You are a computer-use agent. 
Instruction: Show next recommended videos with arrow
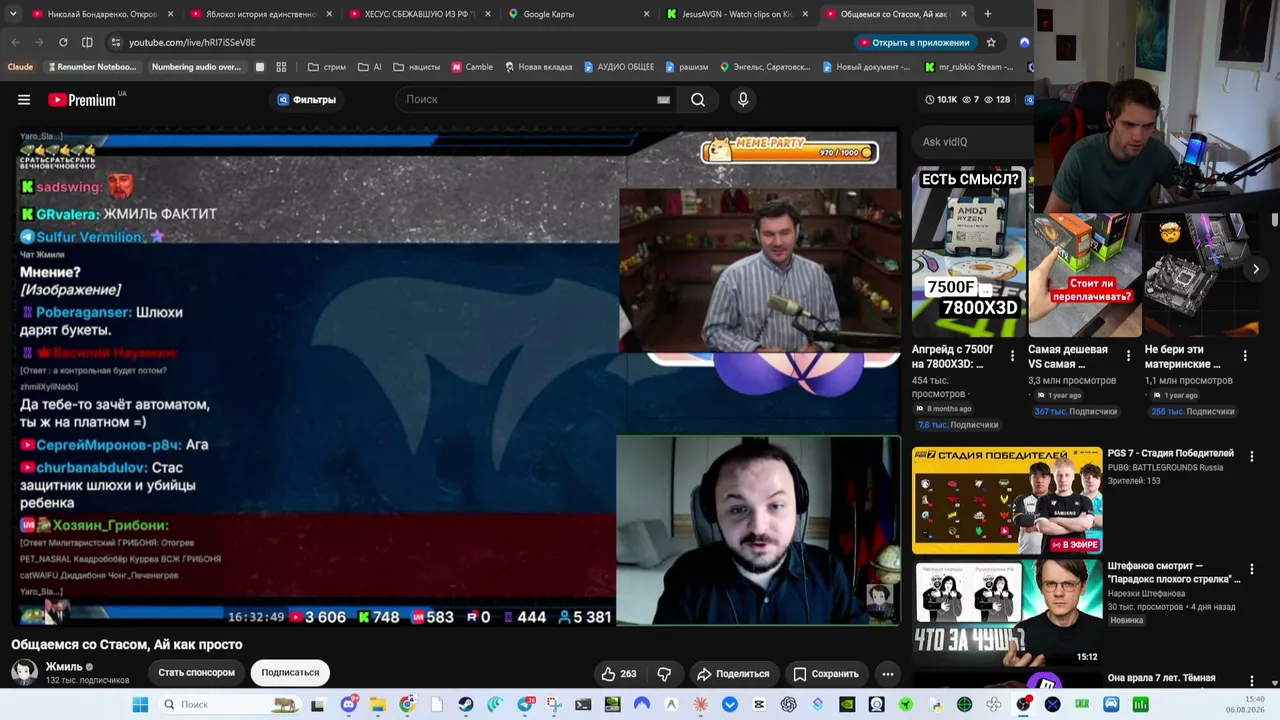(x=1256, y=269)
